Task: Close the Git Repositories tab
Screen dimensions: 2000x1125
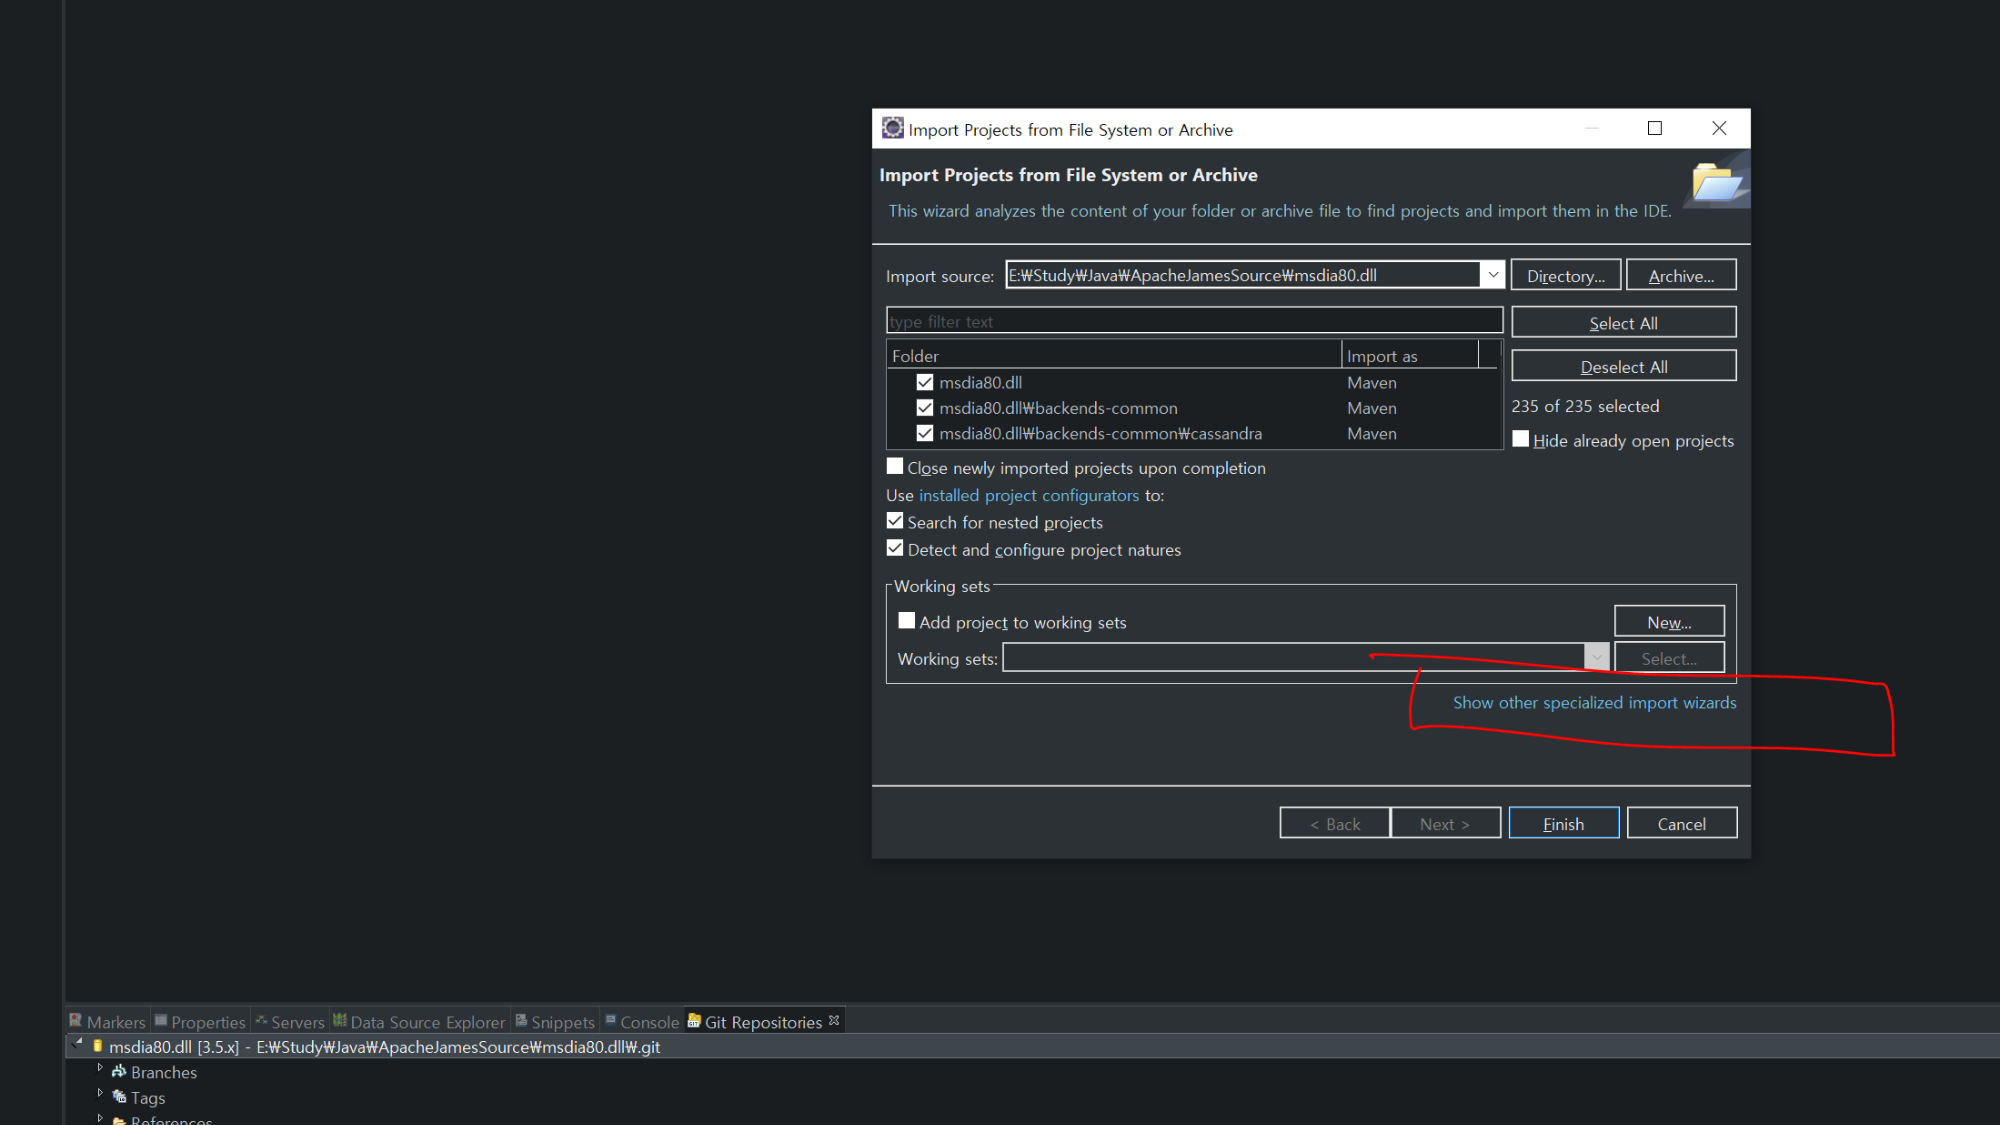Action: tap(834, 1020)
